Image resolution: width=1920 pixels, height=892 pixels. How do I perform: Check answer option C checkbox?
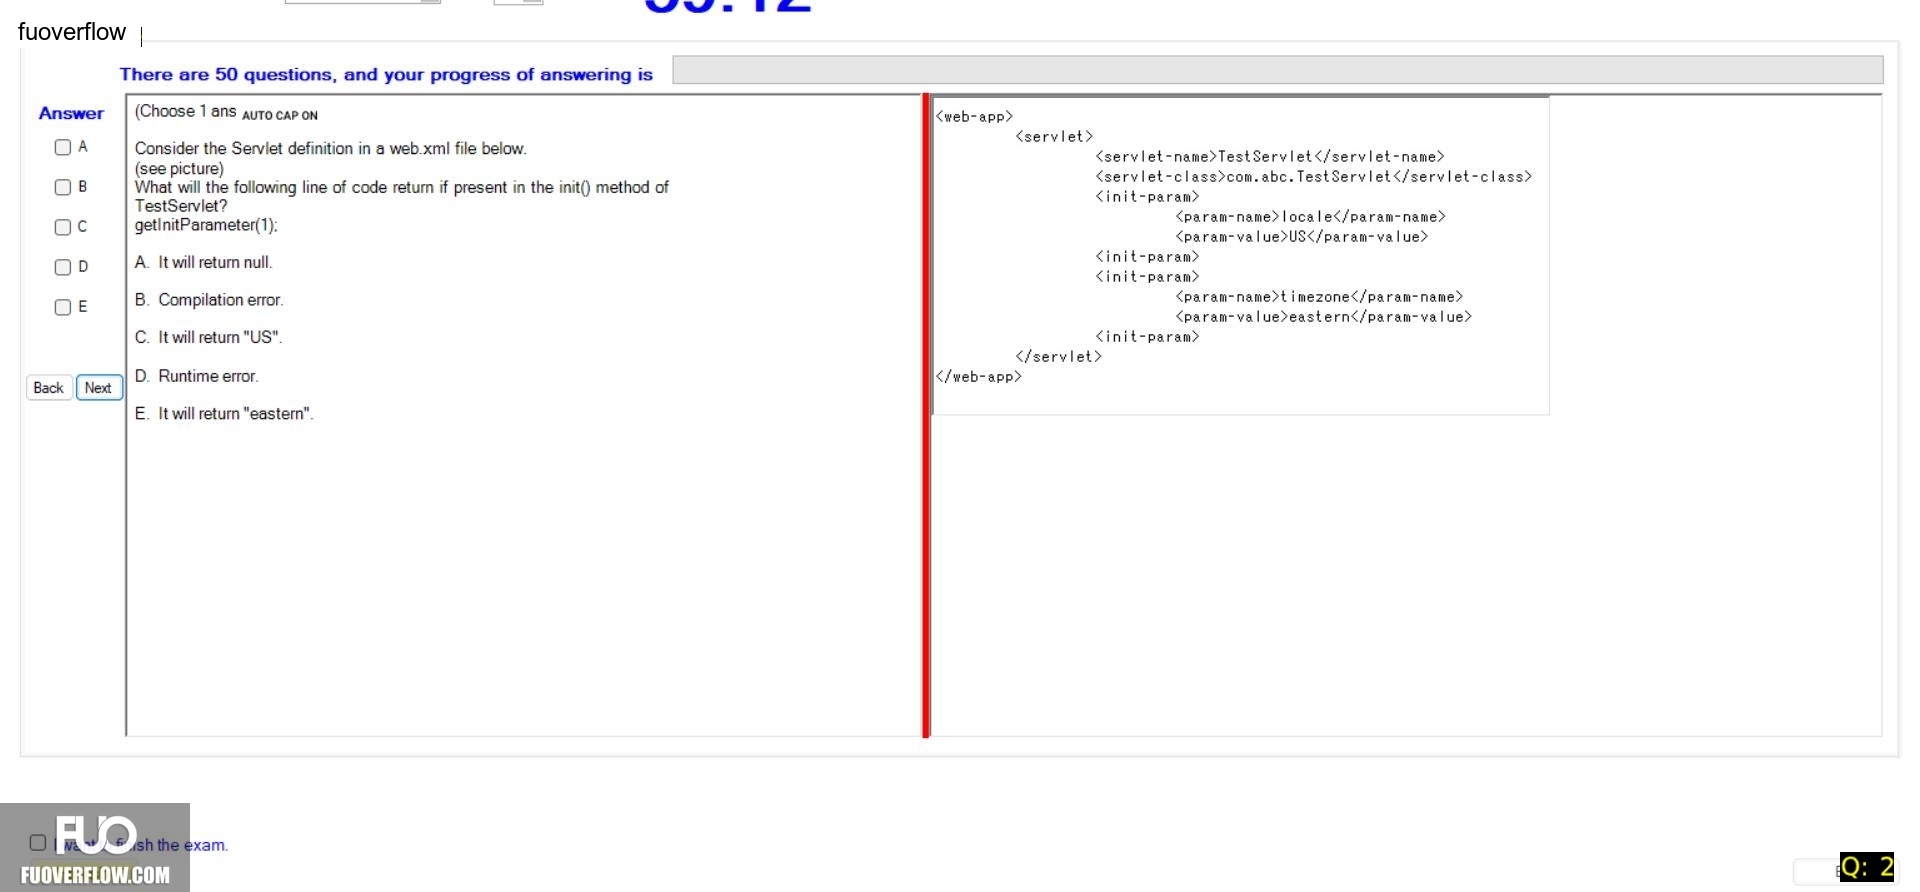point(63,227)
